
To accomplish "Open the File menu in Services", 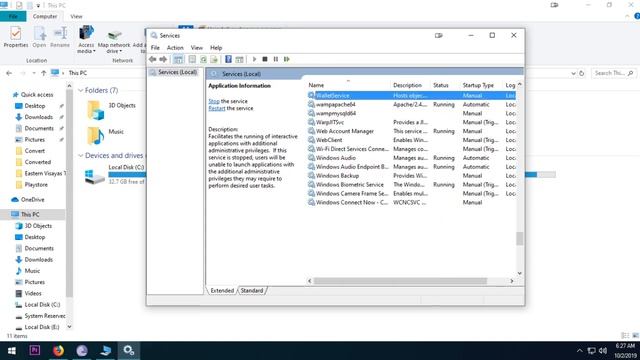I will [x=155, y=48].
